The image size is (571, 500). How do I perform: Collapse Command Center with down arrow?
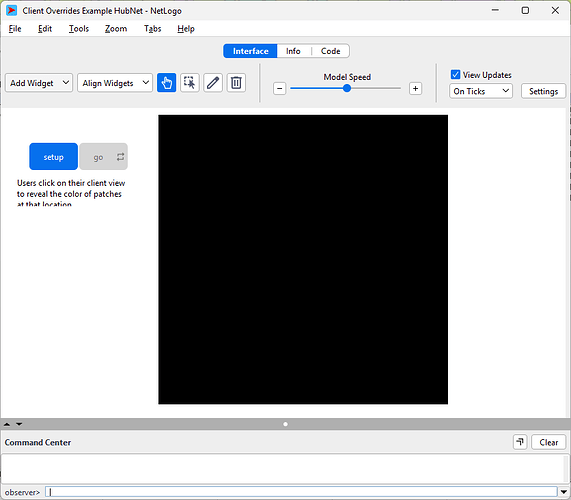(x=19, y=424)
